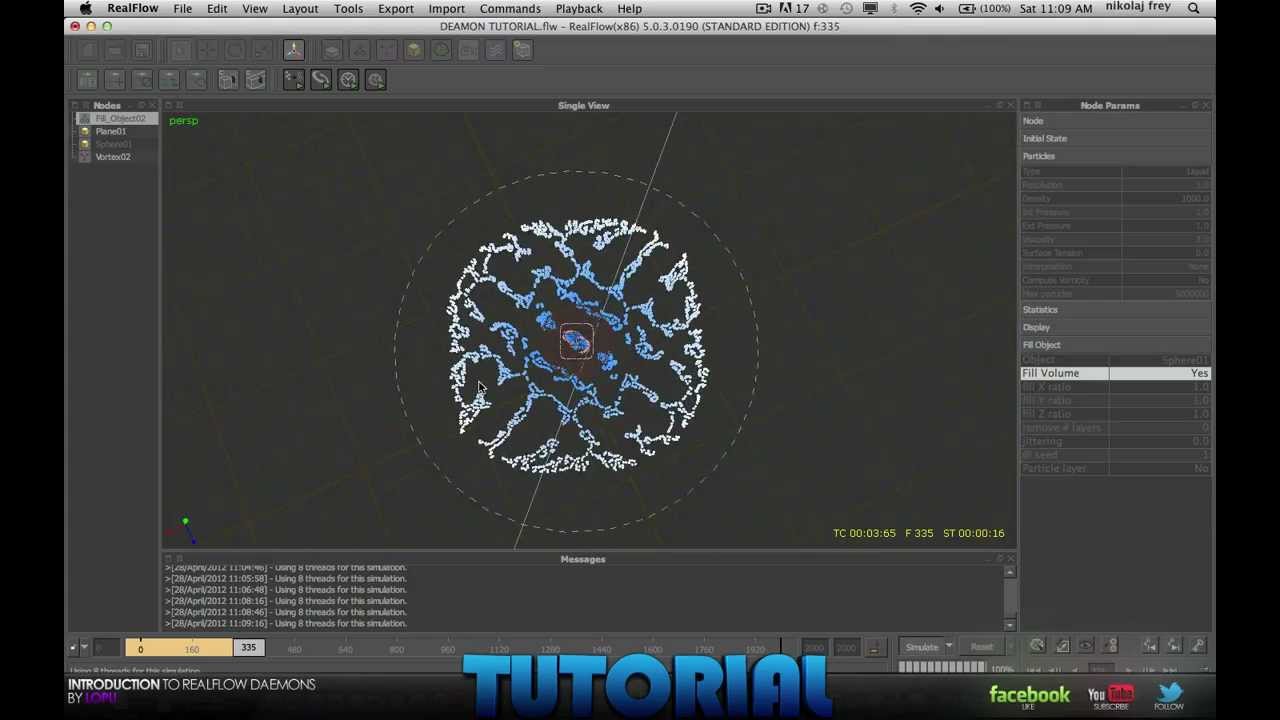1280x720 pixels.
Task: Open the Commands menu
Action: [510, 8]
